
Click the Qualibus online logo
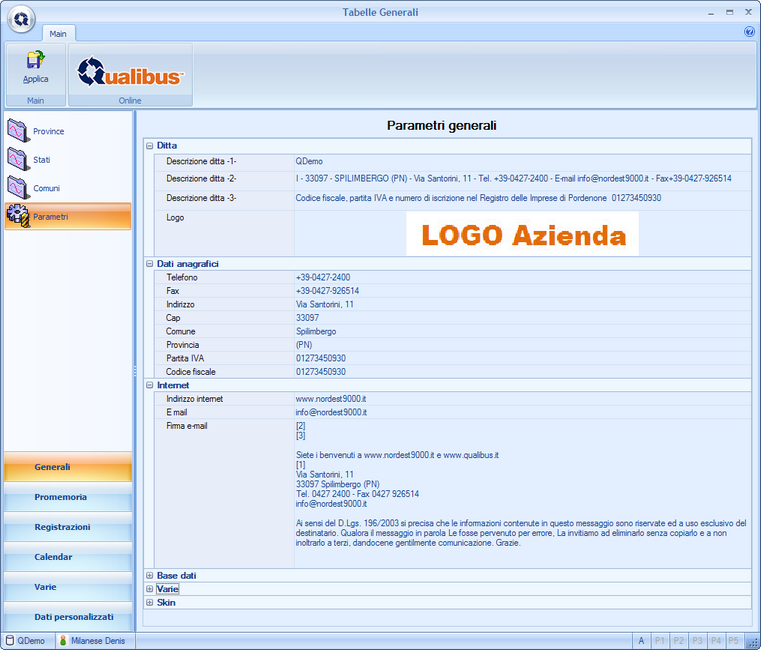130,70
